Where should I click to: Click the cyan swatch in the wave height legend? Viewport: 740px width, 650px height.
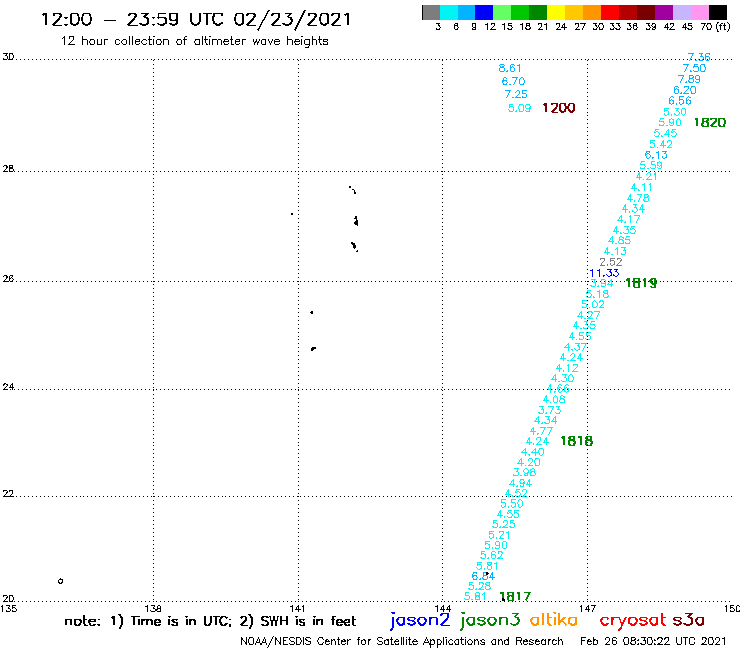click(449, 12)
